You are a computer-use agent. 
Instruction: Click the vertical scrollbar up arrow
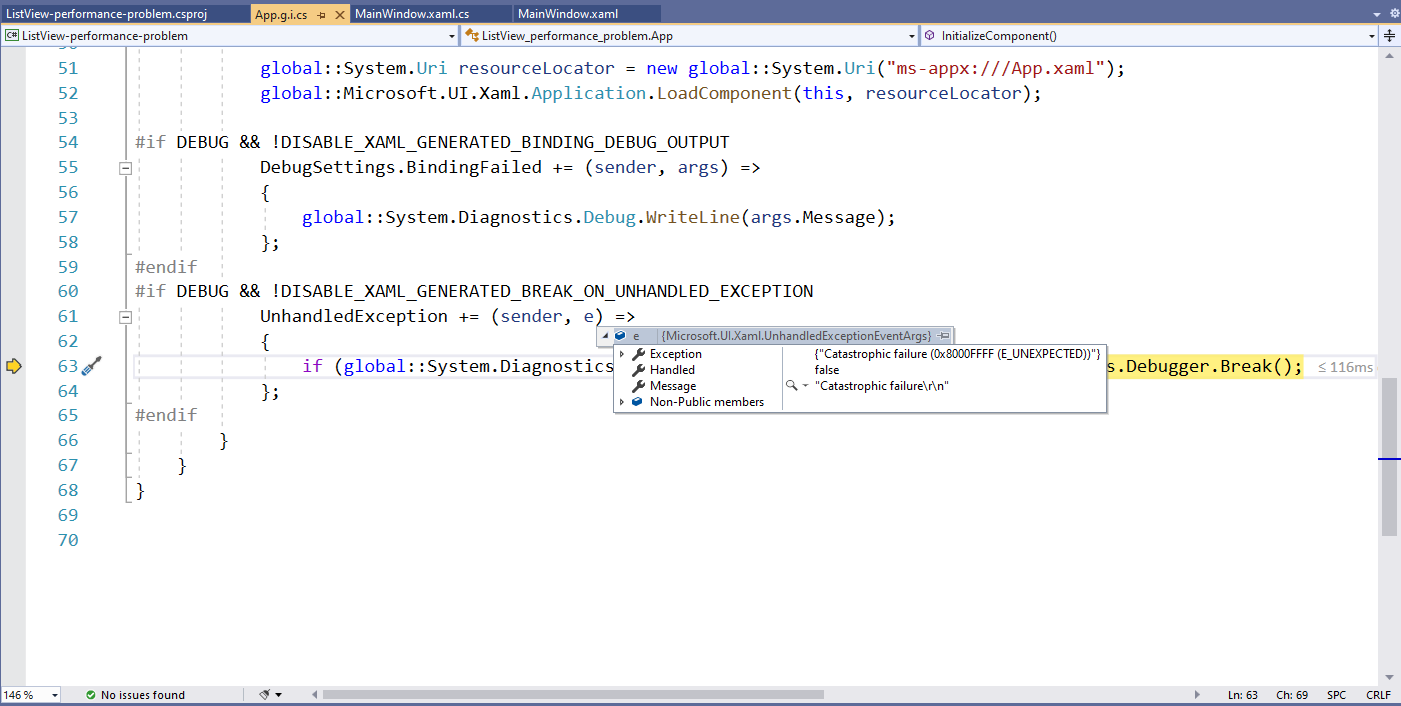pyautogui.click(x=1390, y=55)
